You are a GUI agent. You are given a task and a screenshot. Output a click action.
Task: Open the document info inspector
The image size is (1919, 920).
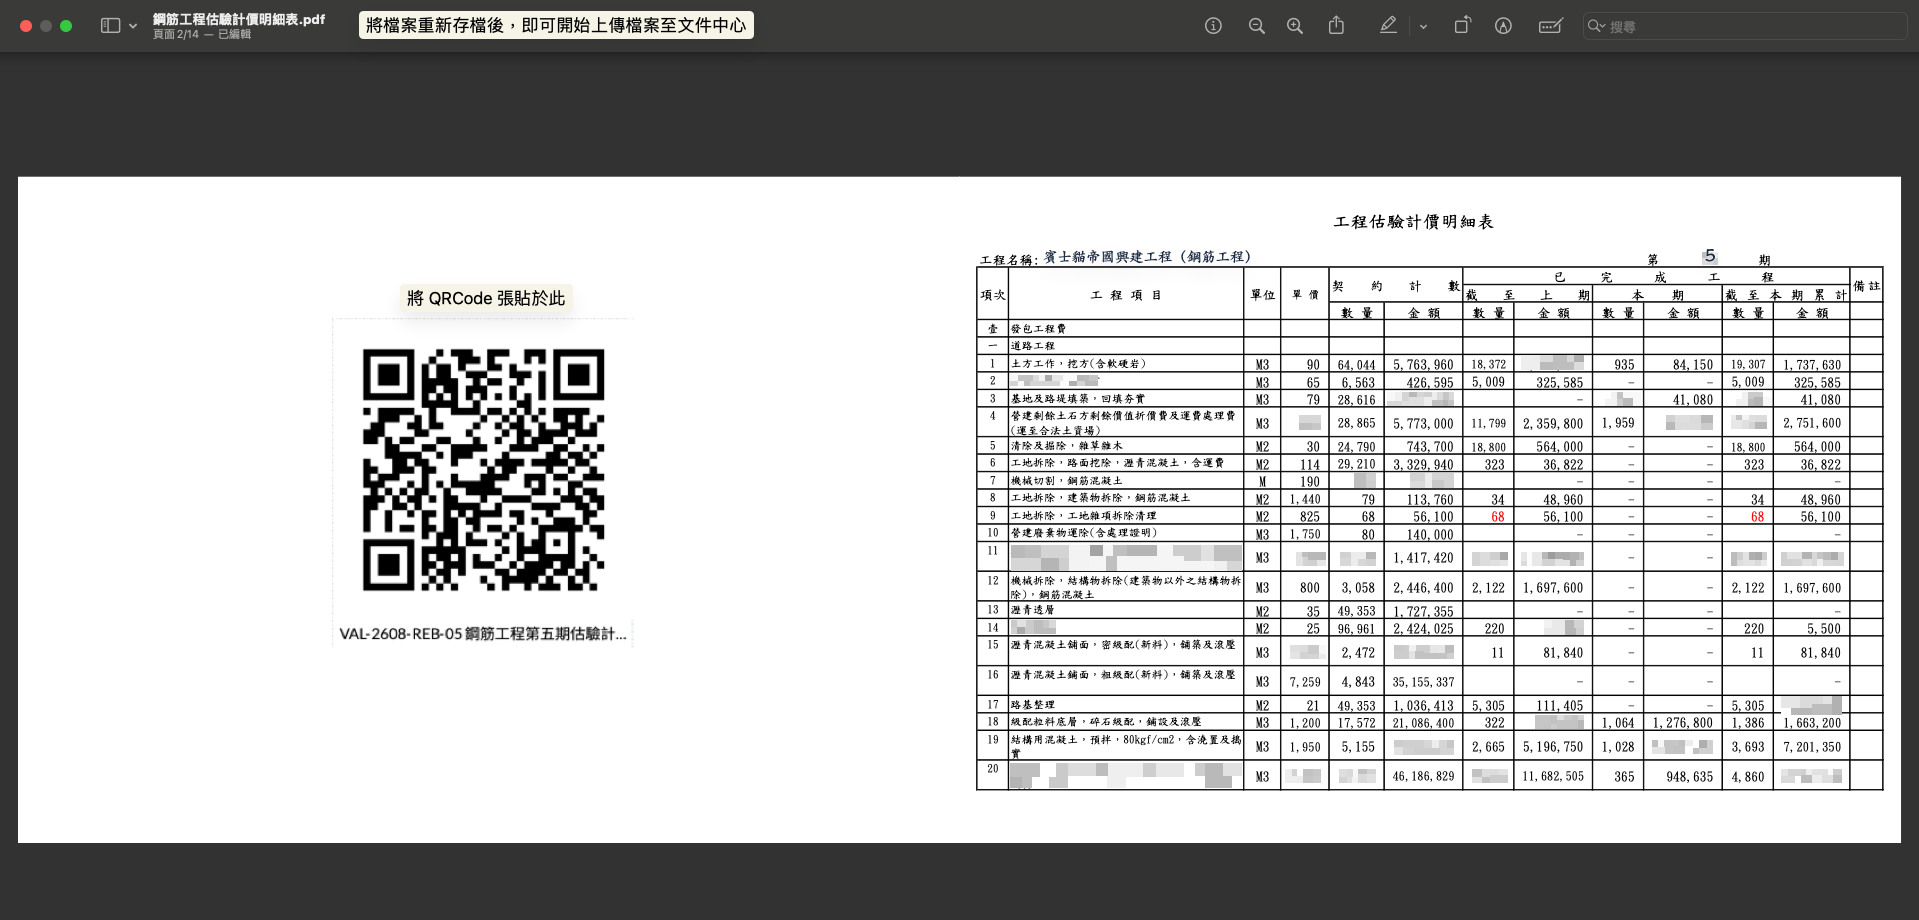(x=1213, y=26)
